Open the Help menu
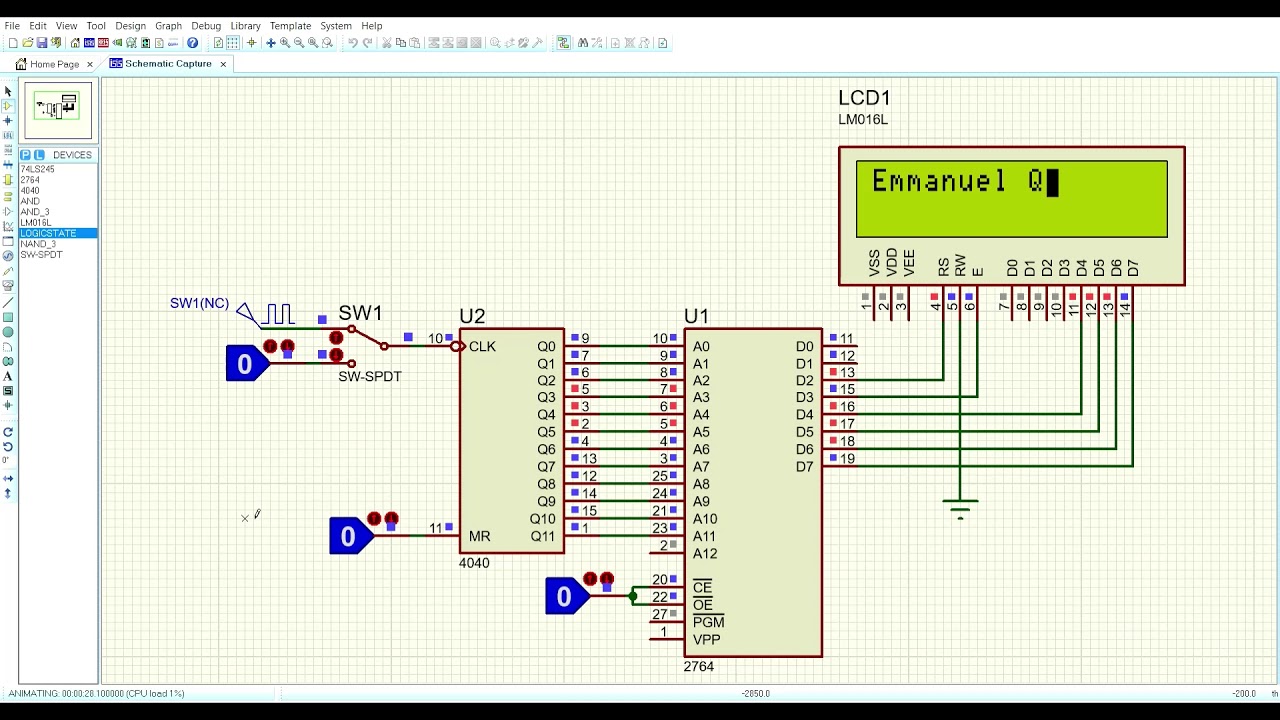1280x720 pixels. pos(372,26)
